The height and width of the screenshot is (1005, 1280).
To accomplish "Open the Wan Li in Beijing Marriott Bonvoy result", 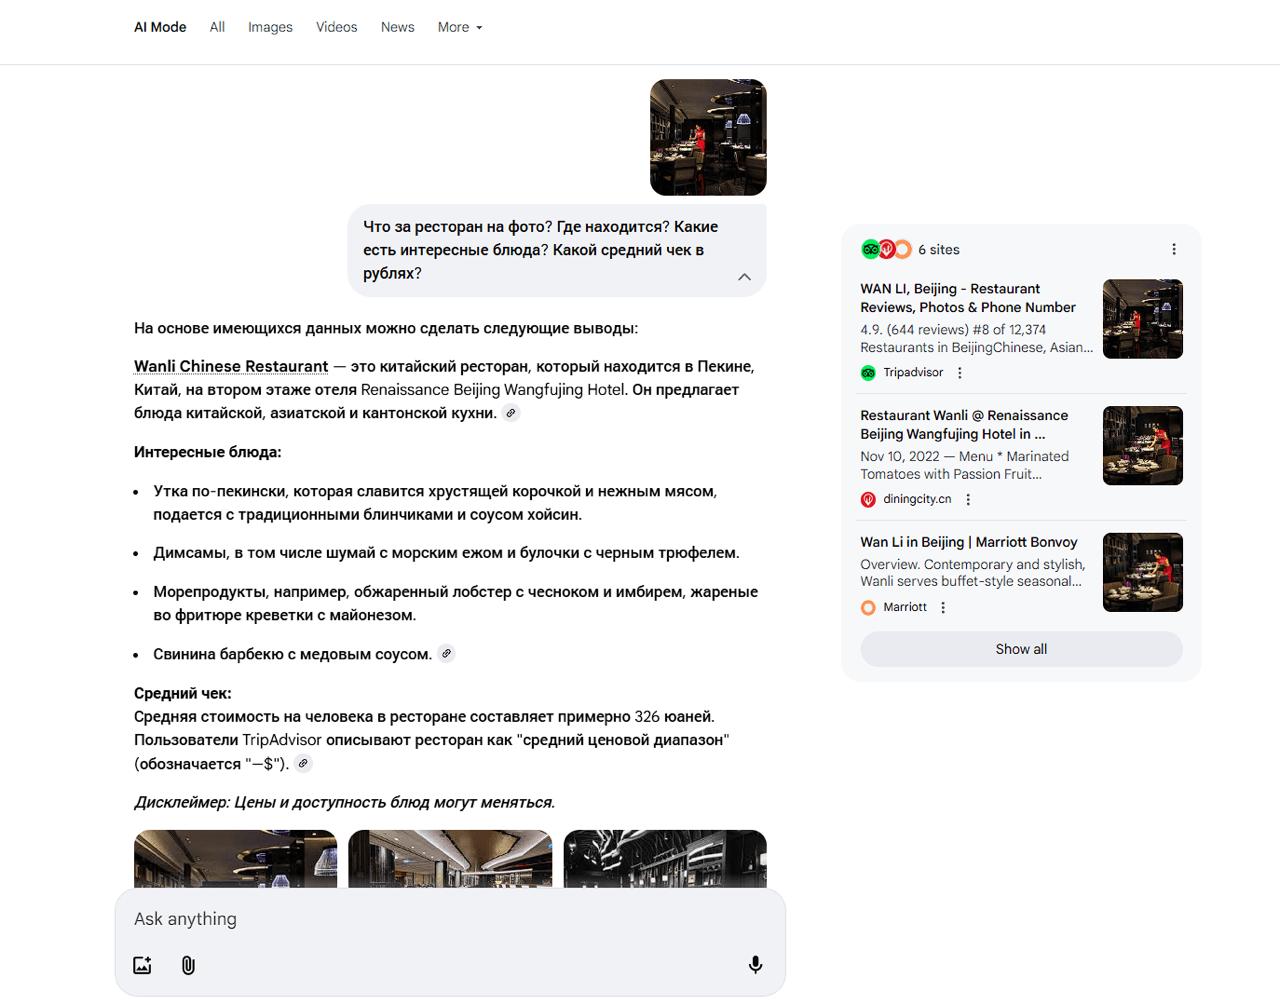I will (968, 542).
